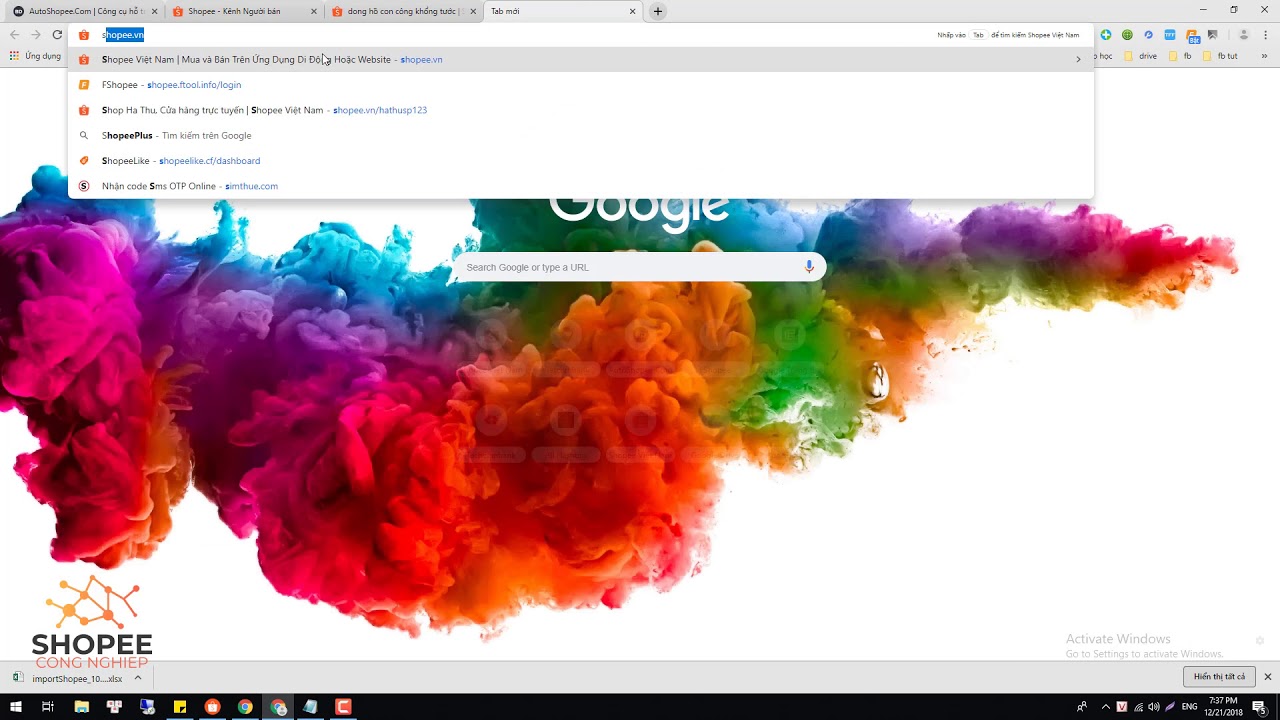Open Windows Start menu
Image resolution: width=1280 pixels, height=720 pixels.
[16, 707]
